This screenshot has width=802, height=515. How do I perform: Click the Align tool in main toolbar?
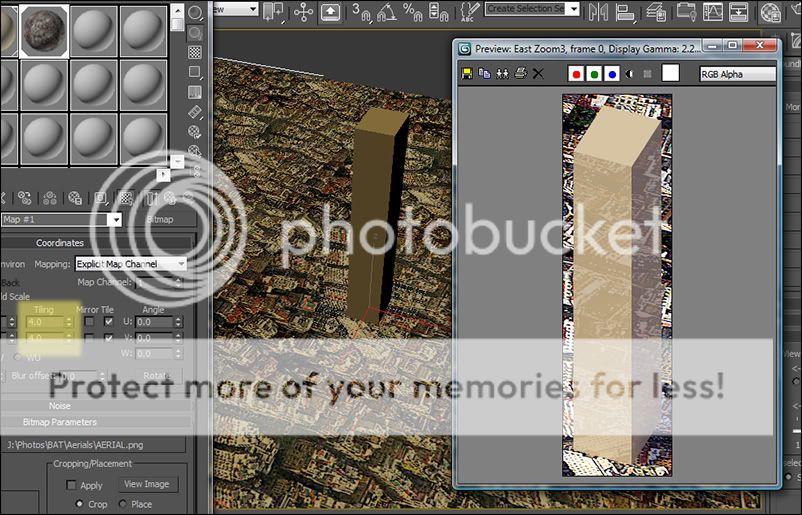pos(627,11)
